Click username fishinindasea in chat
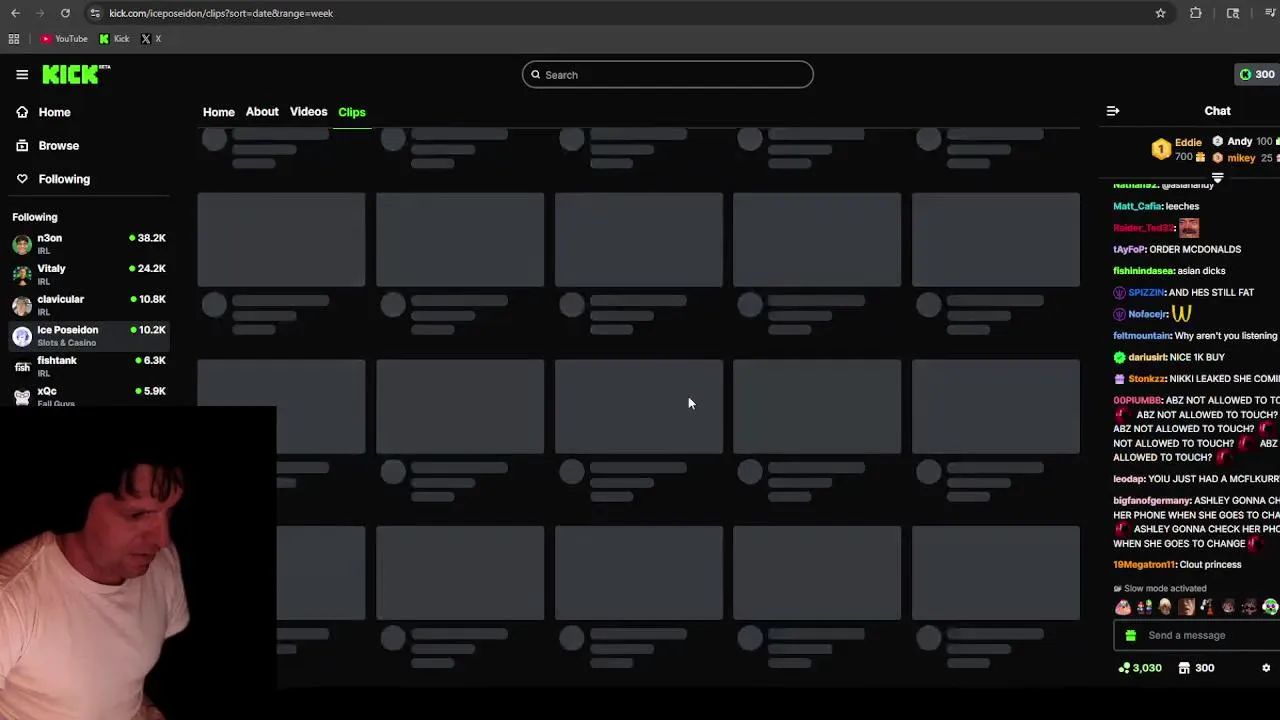1280x720 pixels. (x=1143, y=271)
